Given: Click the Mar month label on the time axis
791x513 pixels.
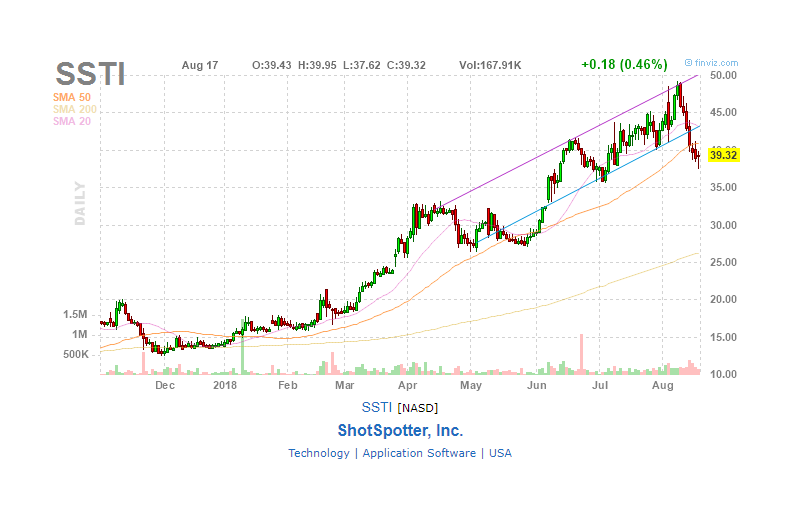Looking at the screenshot, I should point(345,385).
